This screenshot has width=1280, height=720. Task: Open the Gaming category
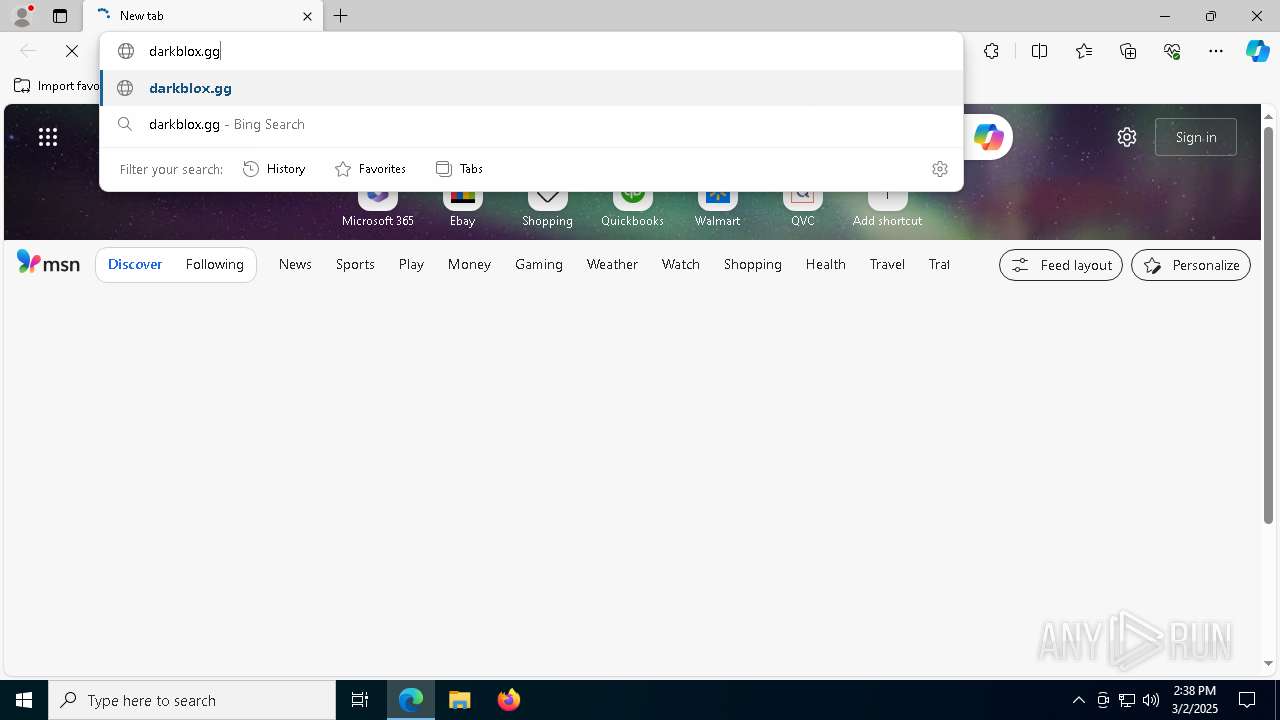pos(539,265)
